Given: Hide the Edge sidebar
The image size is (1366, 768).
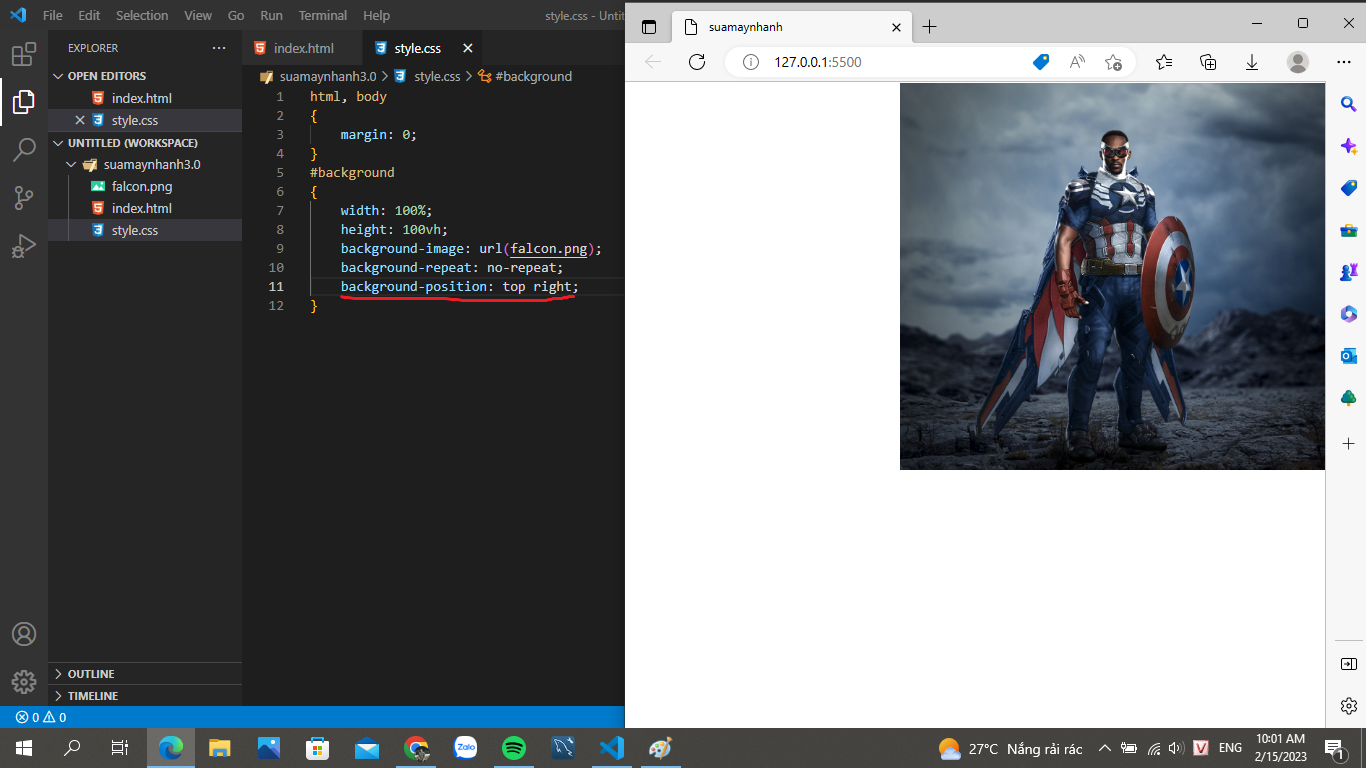Looking at the screenshot, I should (1348, 664).
